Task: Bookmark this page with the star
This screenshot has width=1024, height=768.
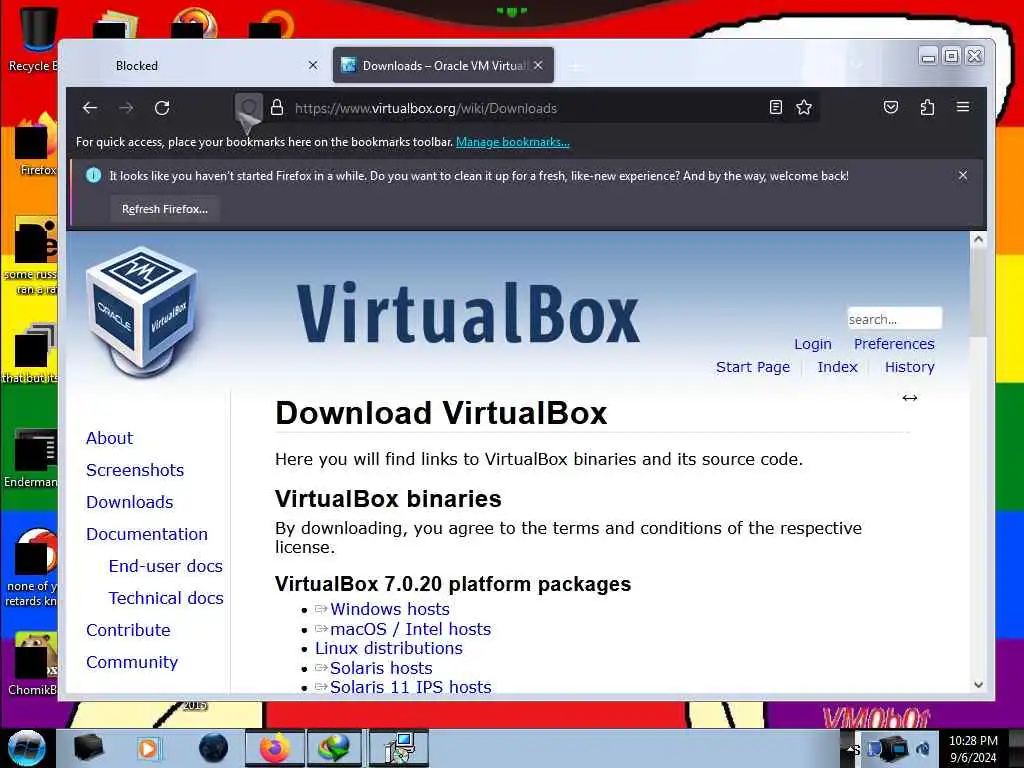Action: pos(804,107)
